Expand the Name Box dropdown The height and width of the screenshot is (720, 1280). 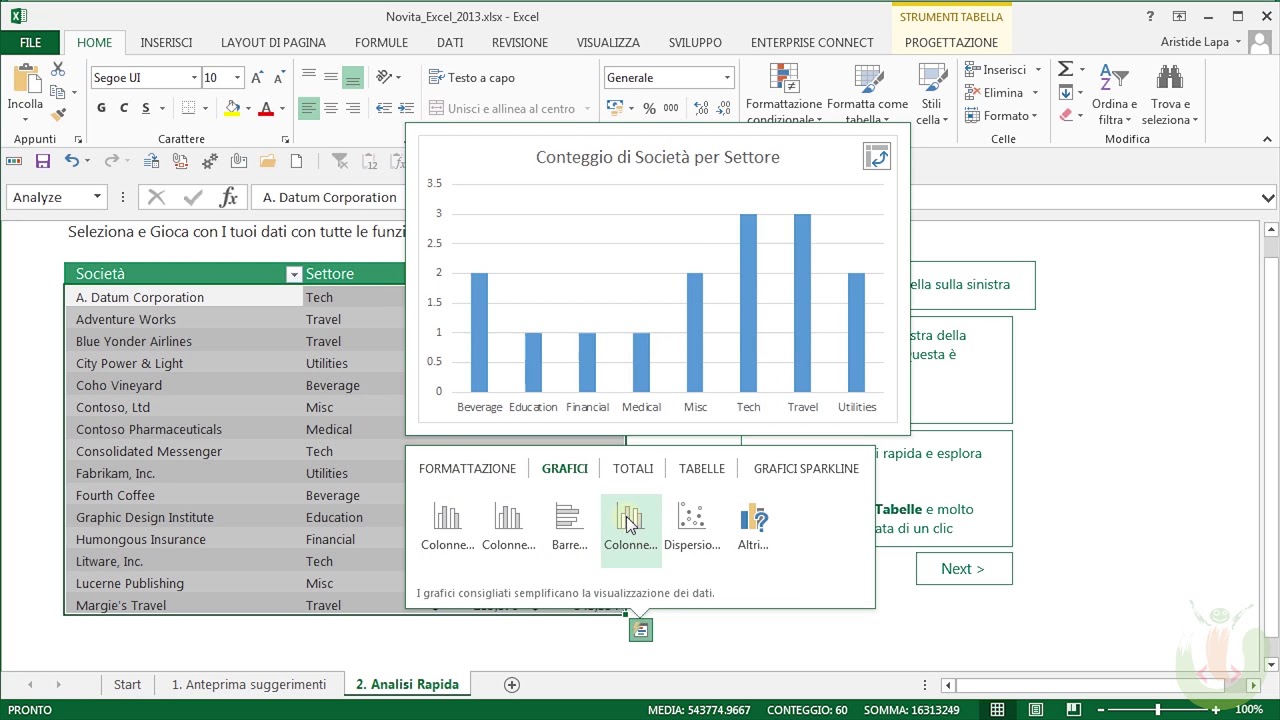click(97, 197)
